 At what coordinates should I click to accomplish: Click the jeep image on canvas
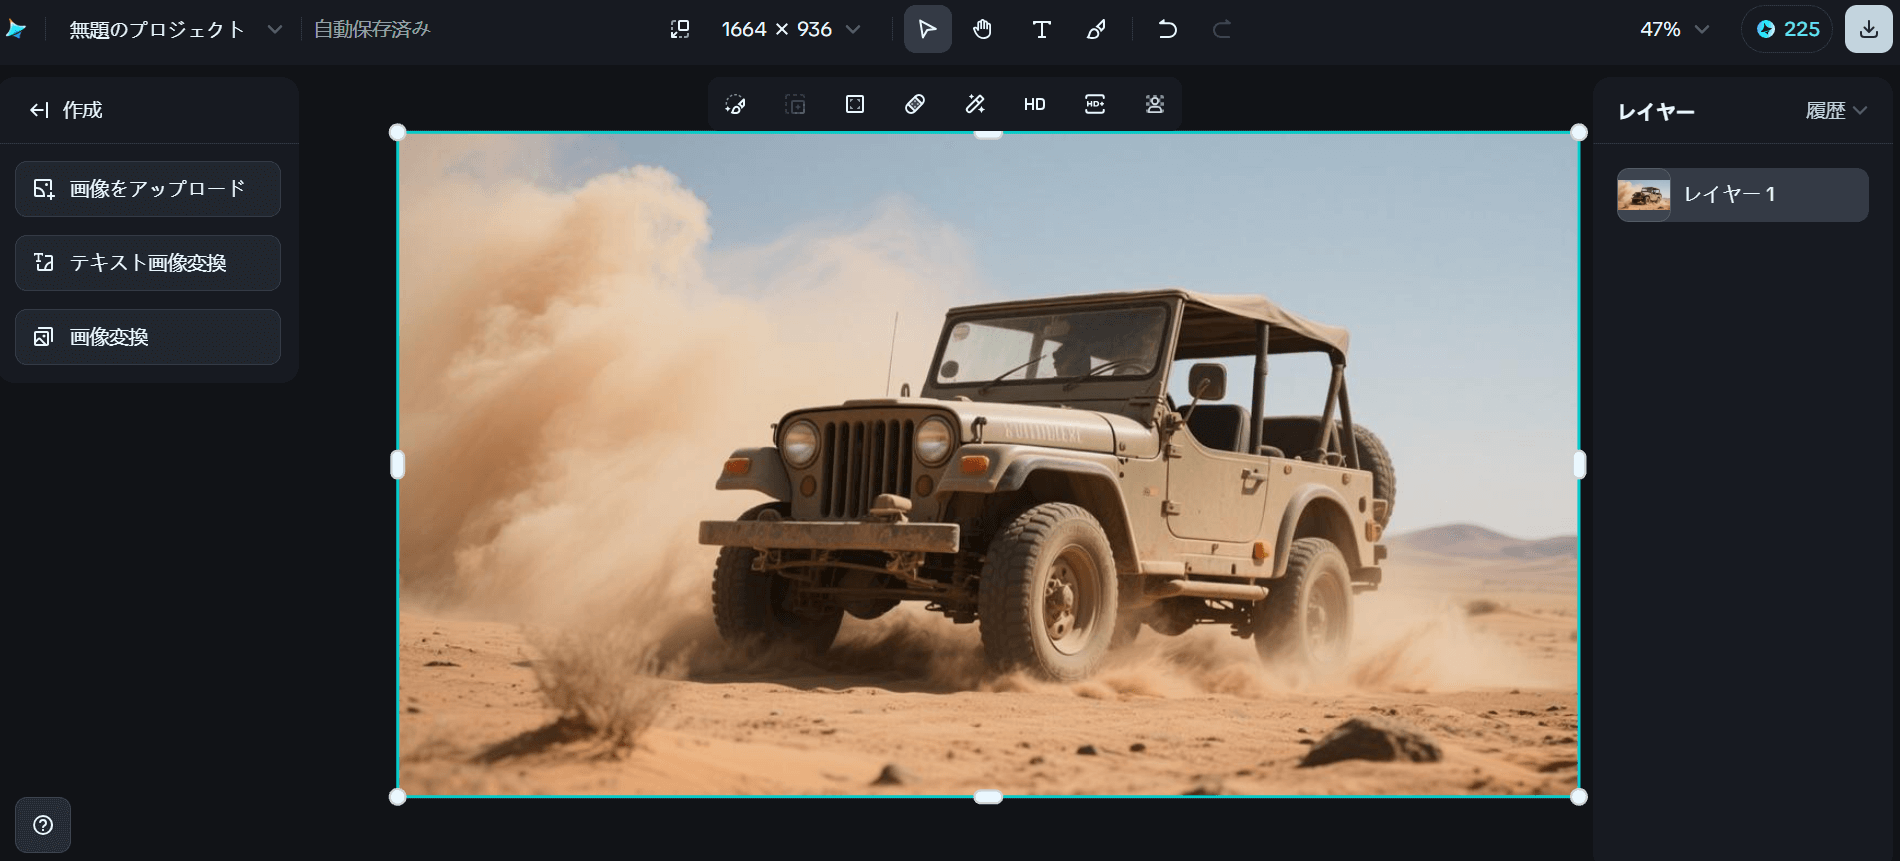coord(988,465)
